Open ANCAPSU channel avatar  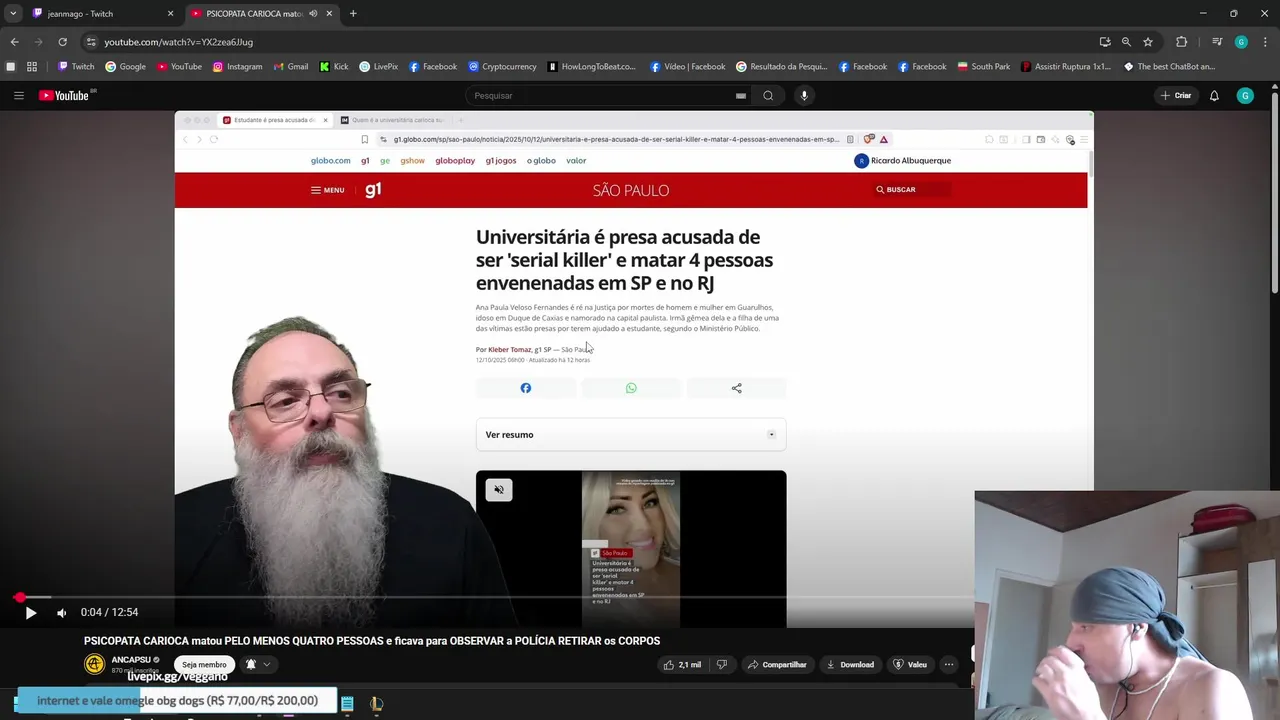pos(94,664)
